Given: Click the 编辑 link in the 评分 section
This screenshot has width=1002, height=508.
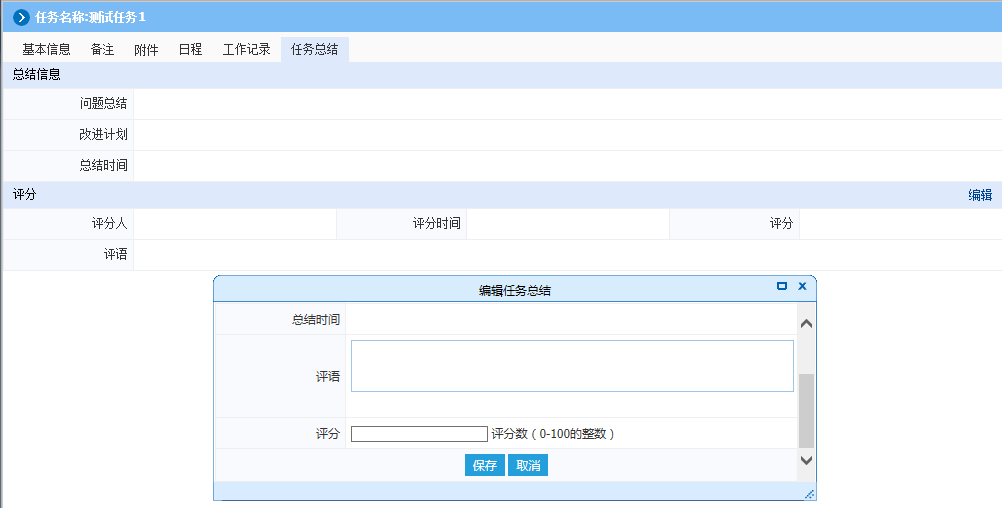Looking at the screenshot, I should pos(979,195).
